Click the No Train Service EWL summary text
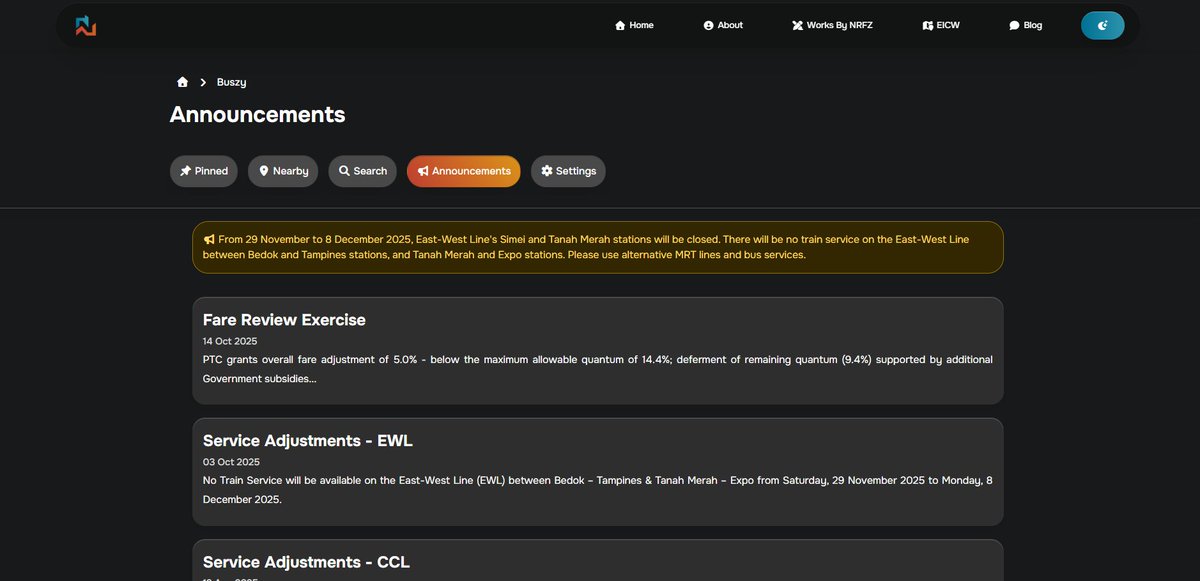 598,490
